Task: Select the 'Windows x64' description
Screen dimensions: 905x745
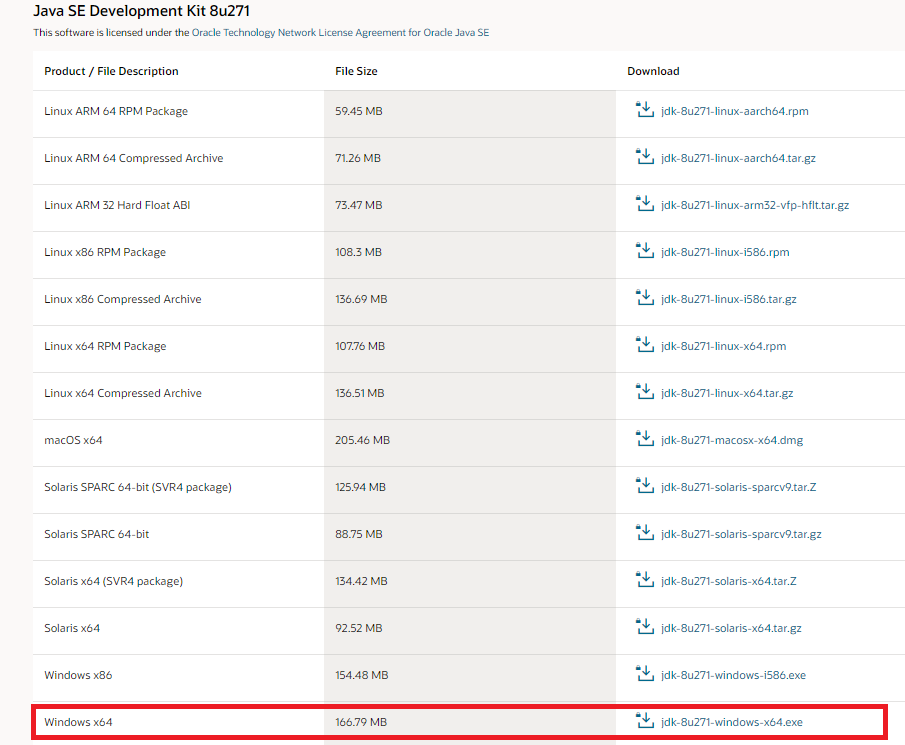Action: [x=78, y=722]
